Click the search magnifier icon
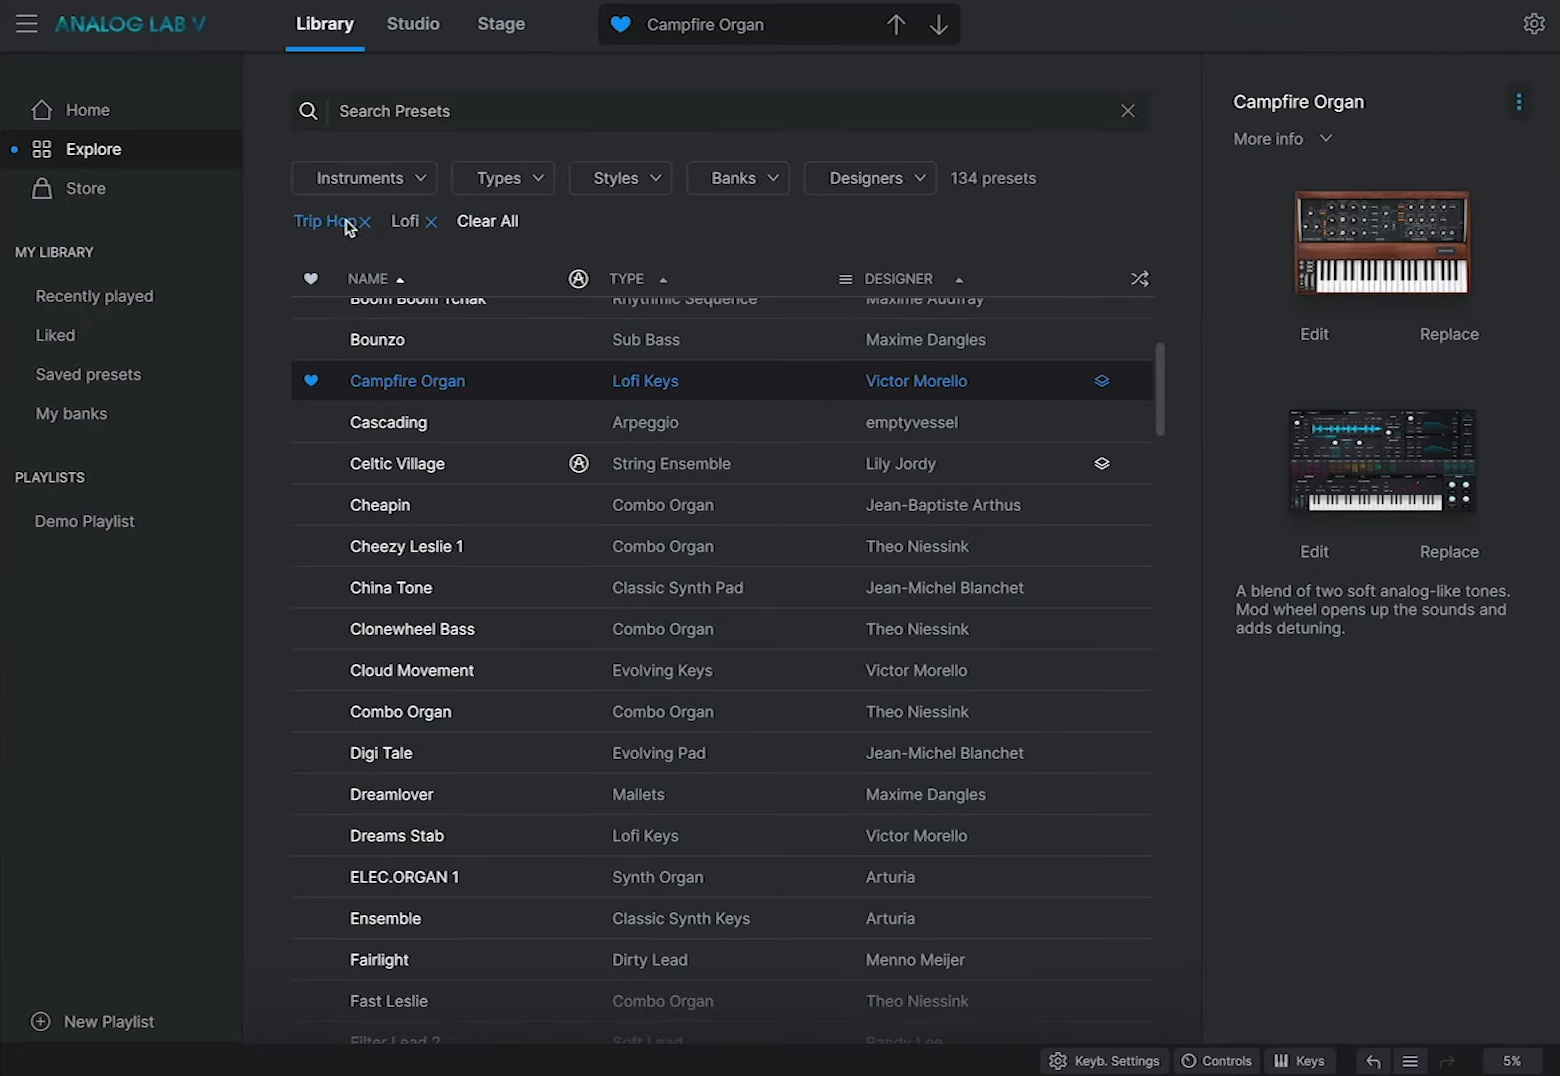This screenshot has width=1560, height=1076. pyautogui.click(x=309, y=111)
